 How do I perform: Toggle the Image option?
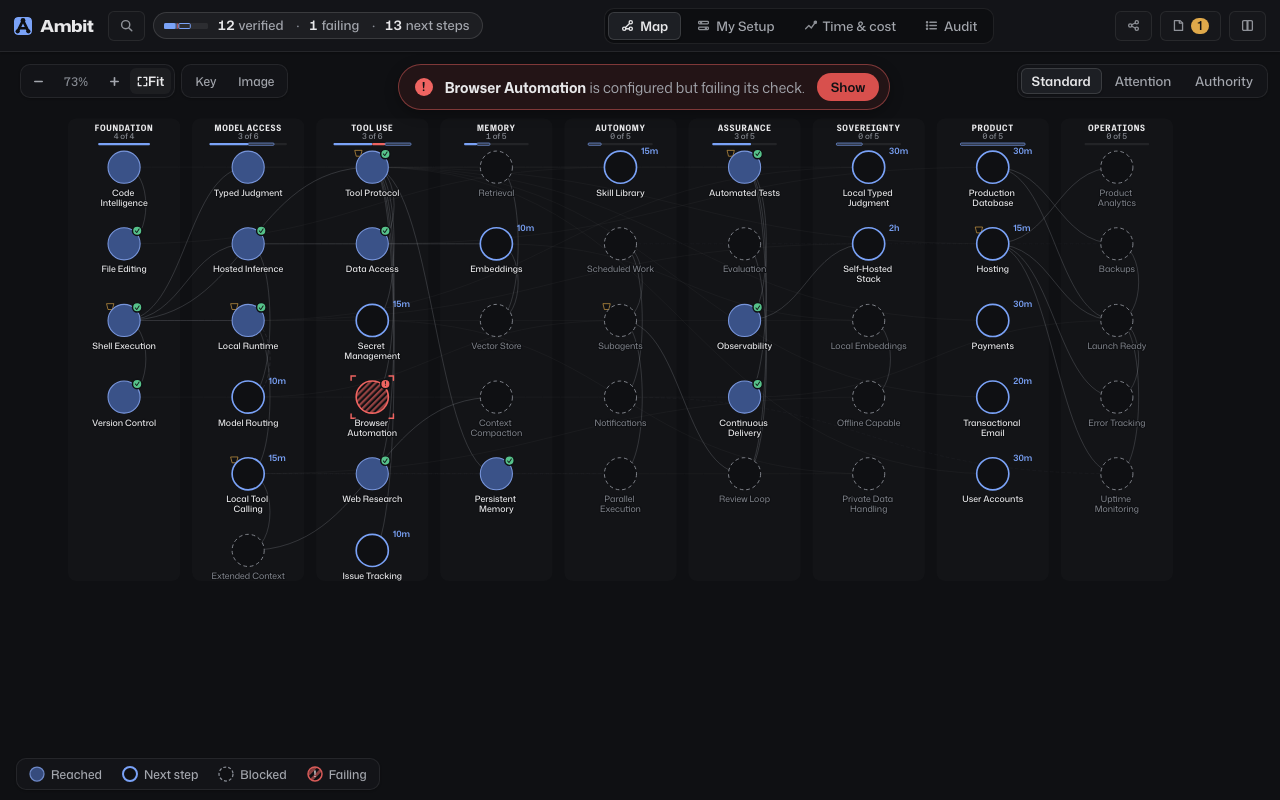[256, 82]
